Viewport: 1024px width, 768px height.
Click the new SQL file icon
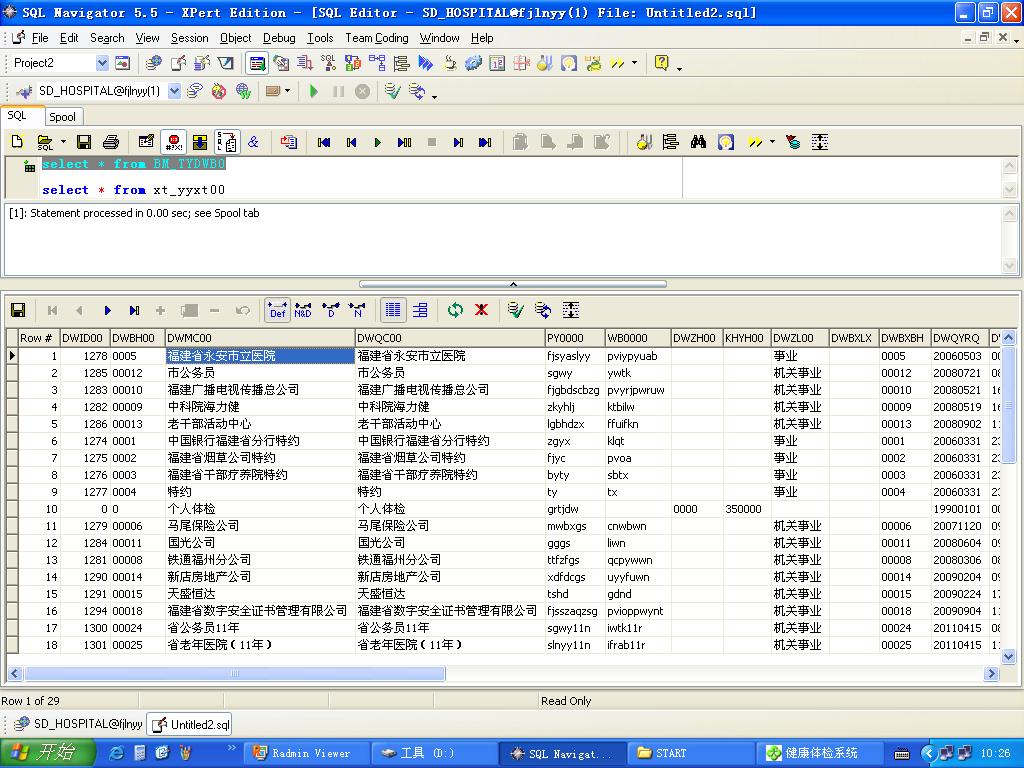[x=18, y=142]
